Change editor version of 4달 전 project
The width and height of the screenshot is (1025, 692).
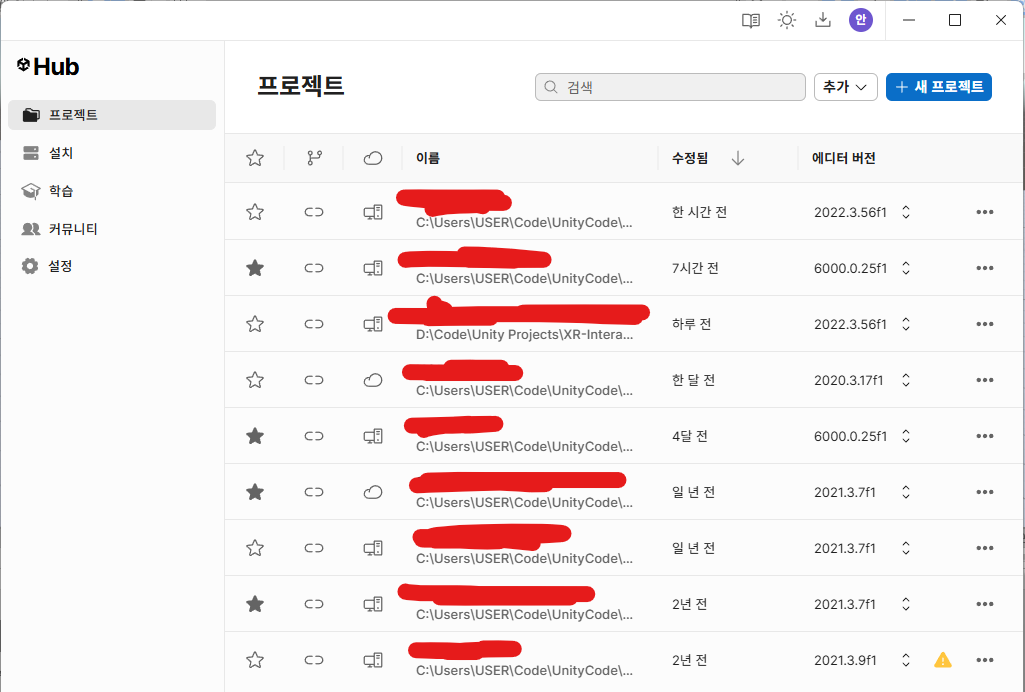(906, 436)
